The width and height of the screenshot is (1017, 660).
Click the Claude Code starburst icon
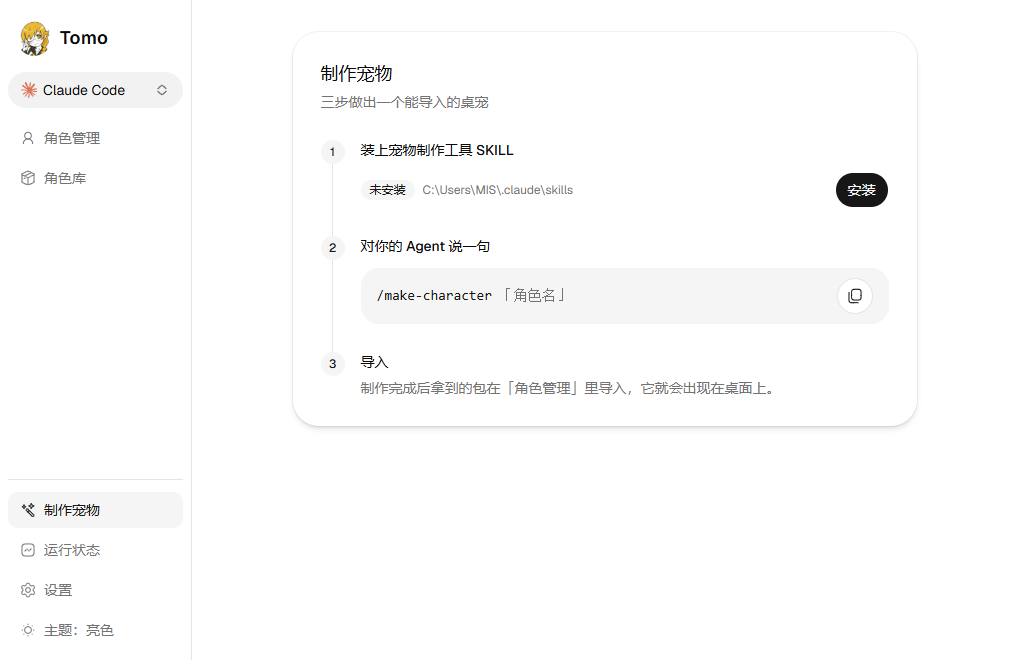tap(29, 90)
